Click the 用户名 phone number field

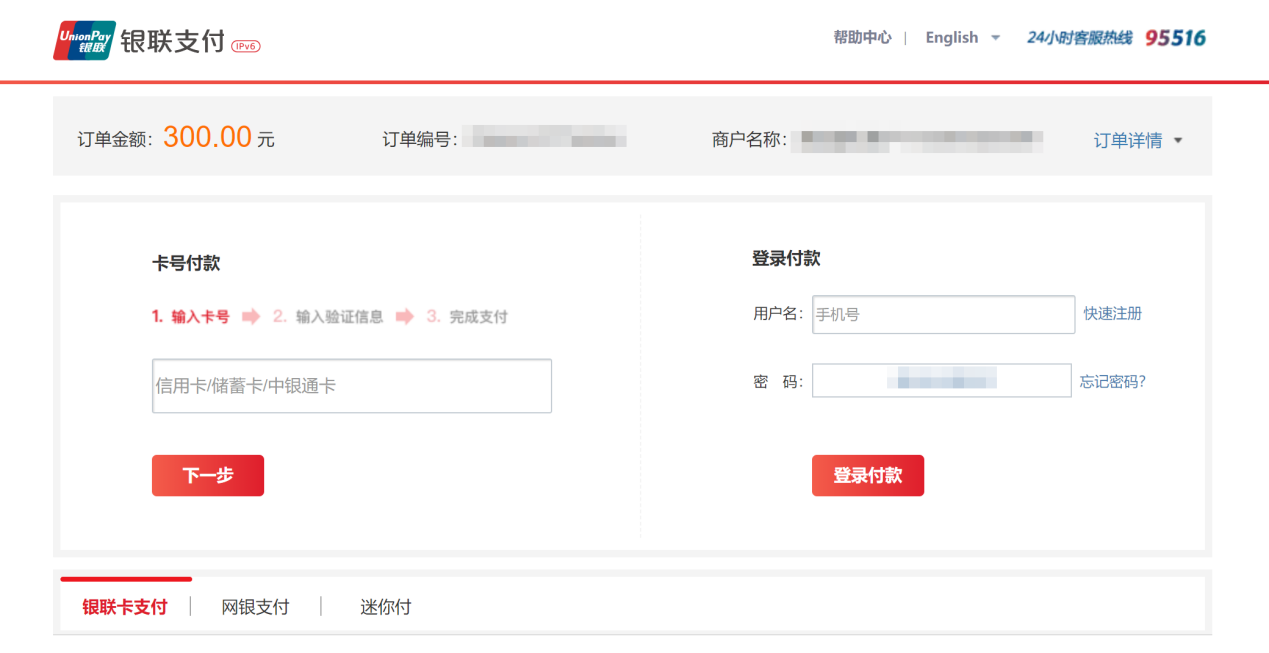point(942,314)
